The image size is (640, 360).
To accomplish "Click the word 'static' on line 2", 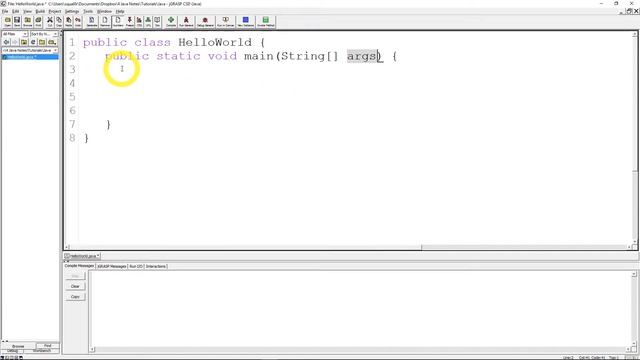I will (178, 56).
